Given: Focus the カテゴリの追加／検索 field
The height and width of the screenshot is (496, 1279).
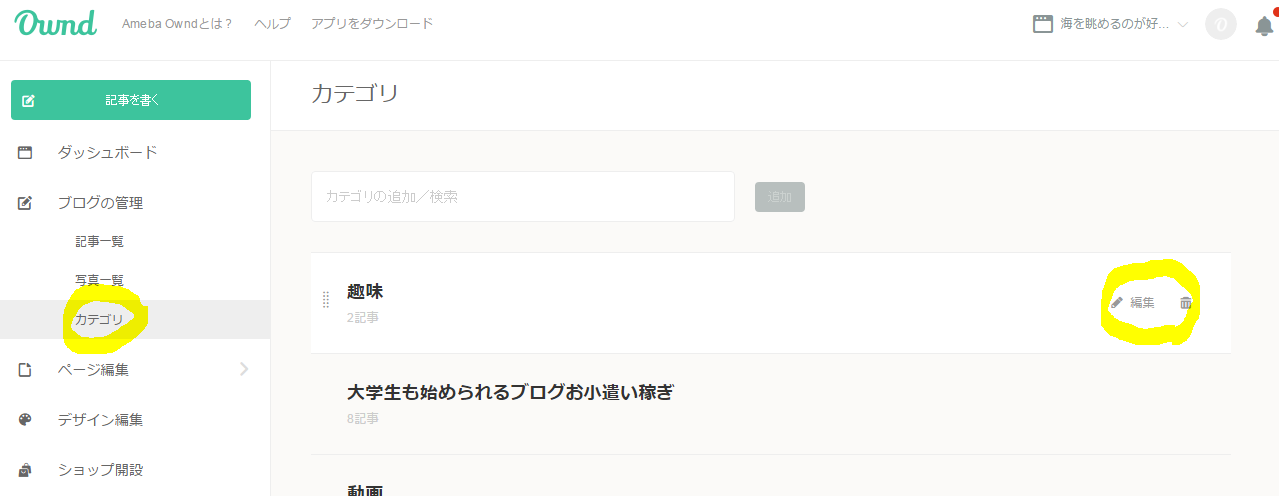Looking at the screenshot, I should [523, 197].
